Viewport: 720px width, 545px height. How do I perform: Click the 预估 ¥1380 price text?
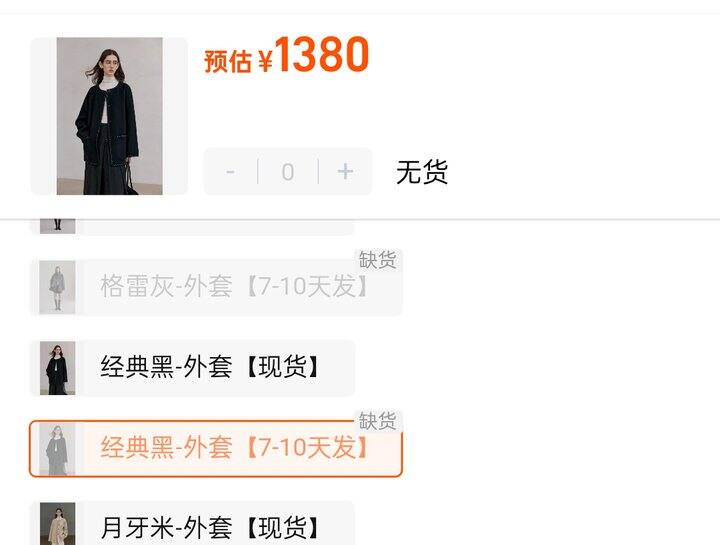287,55
